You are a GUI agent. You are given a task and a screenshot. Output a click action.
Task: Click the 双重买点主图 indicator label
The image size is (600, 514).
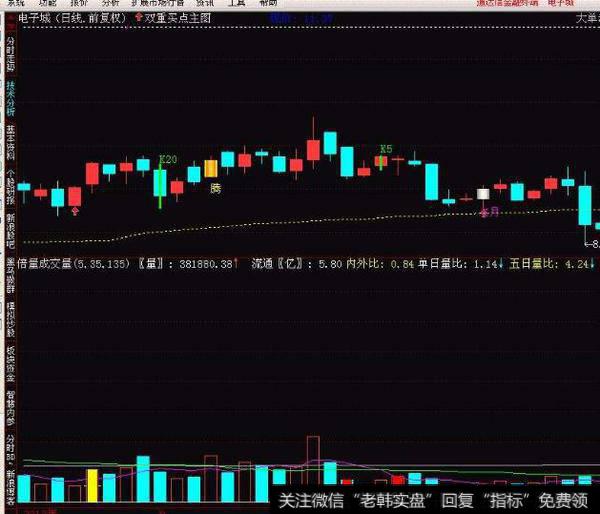coord(178,18)
